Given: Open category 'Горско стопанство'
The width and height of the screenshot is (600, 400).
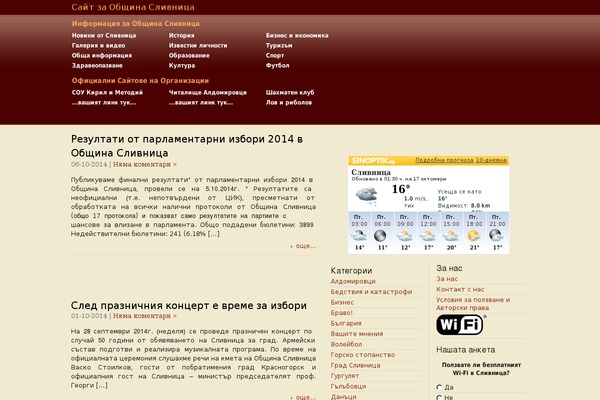Looking at the screenshot, I should 363,355.
